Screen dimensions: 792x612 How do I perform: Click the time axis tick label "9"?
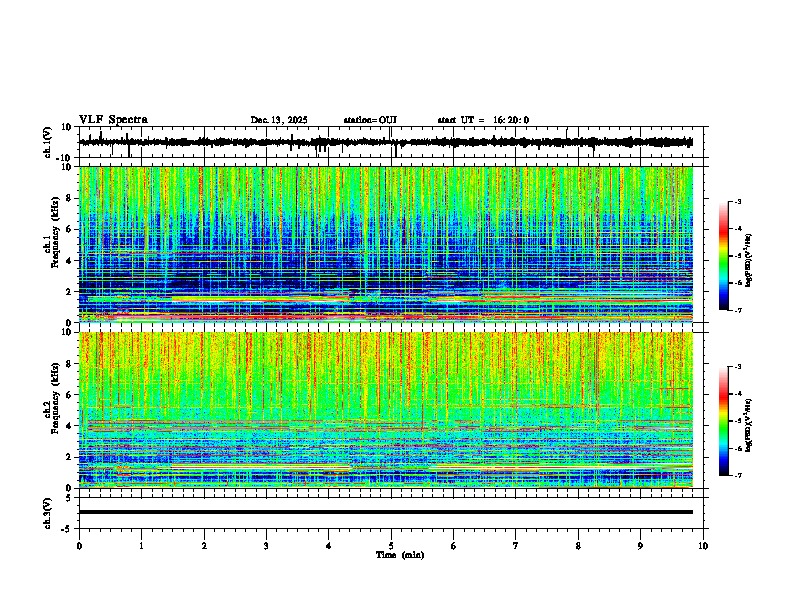coord(640,546)
